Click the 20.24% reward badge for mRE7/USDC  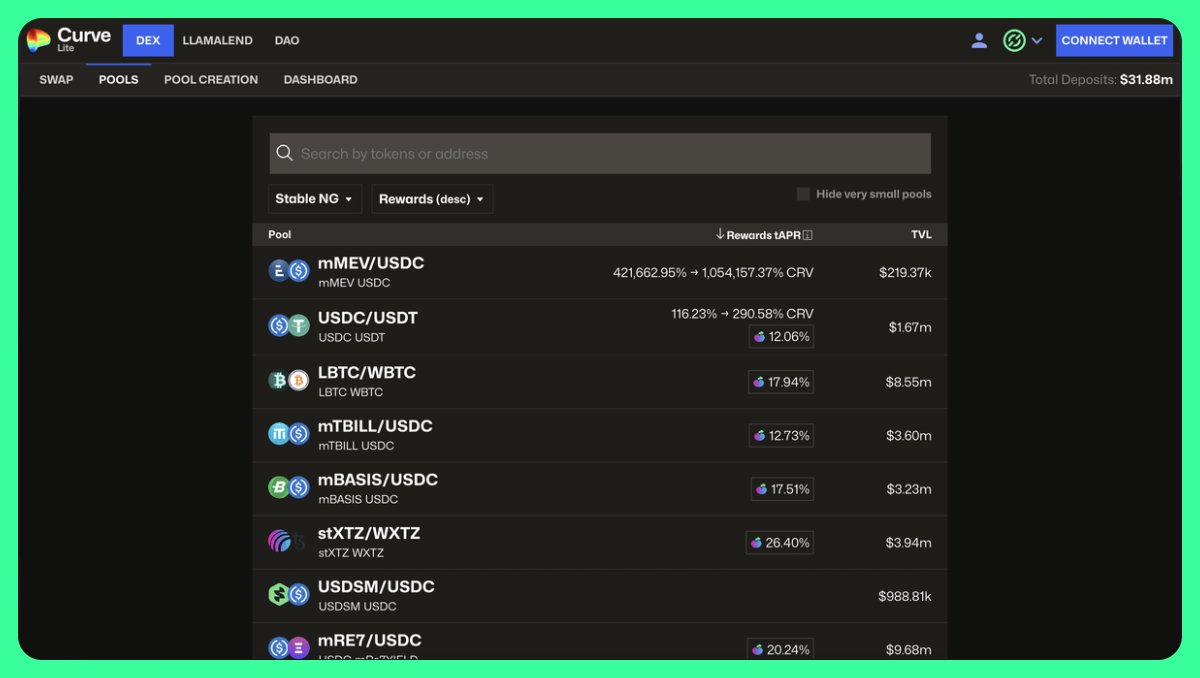click(780, 649)
